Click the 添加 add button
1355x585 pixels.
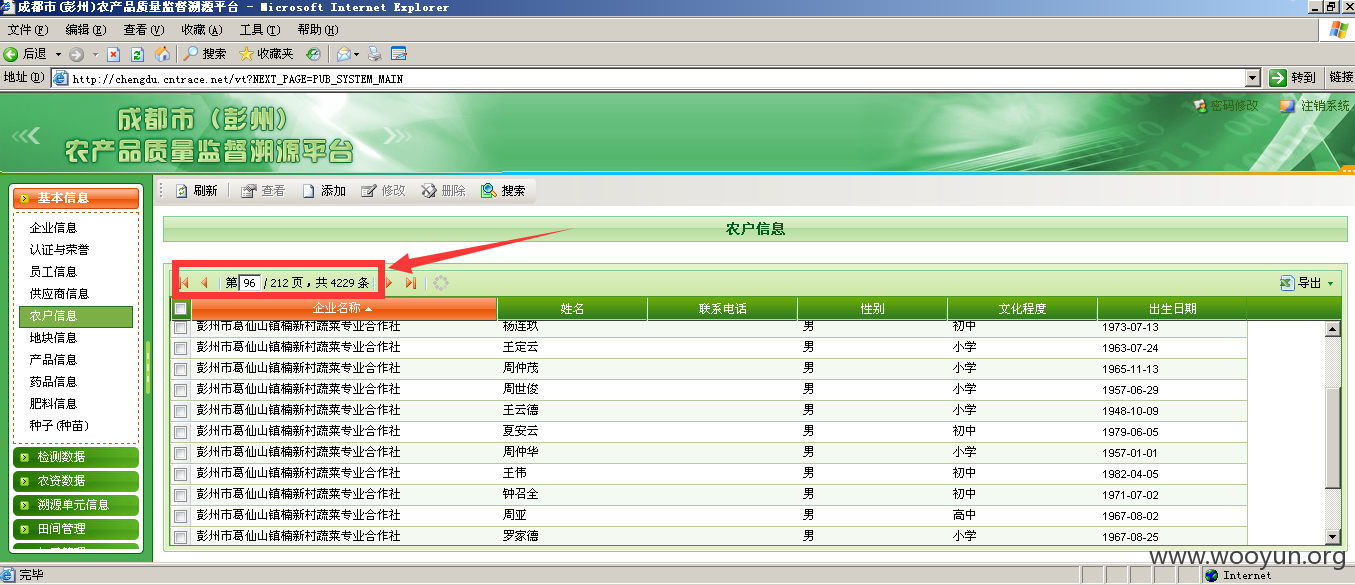pyautogui.click(x=324, y=191)
